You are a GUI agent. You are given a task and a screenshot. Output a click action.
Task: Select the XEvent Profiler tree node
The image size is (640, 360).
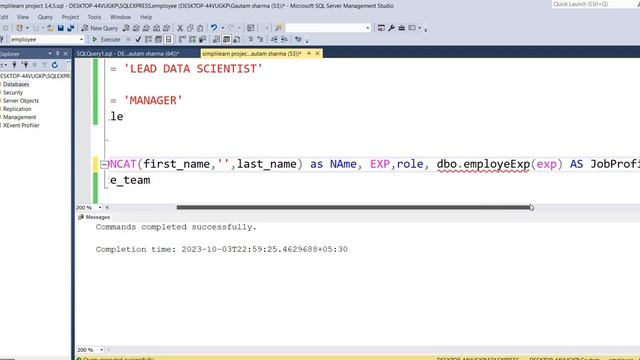[x=21, y=125]
